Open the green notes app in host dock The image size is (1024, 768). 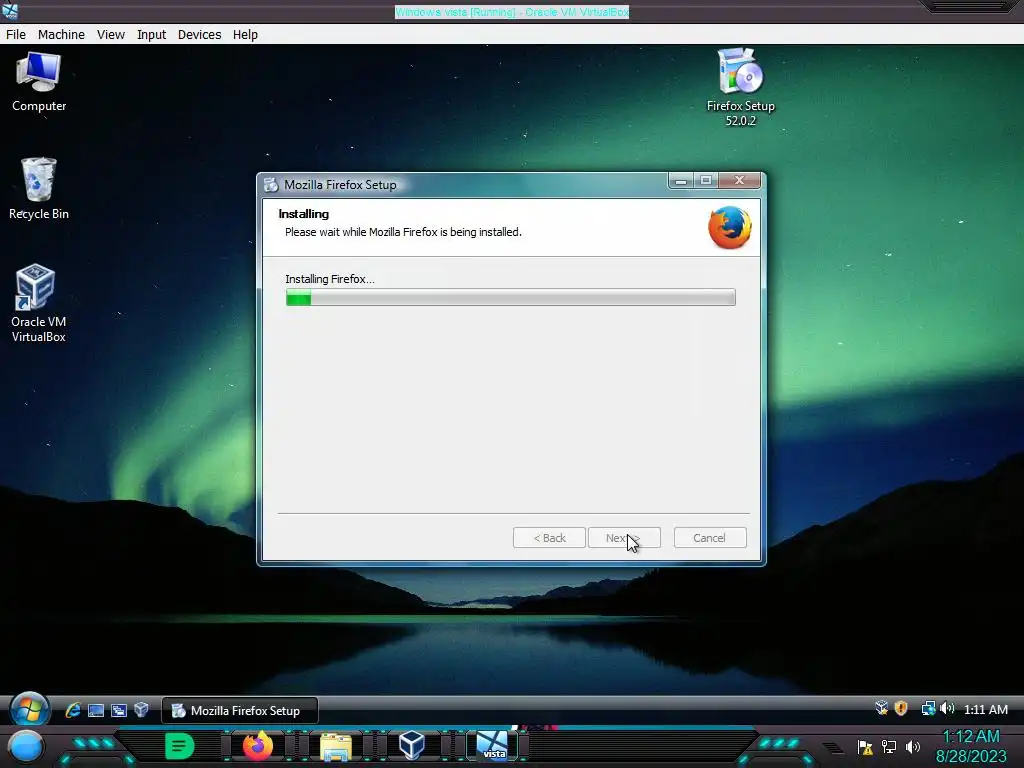pos(180,746)
